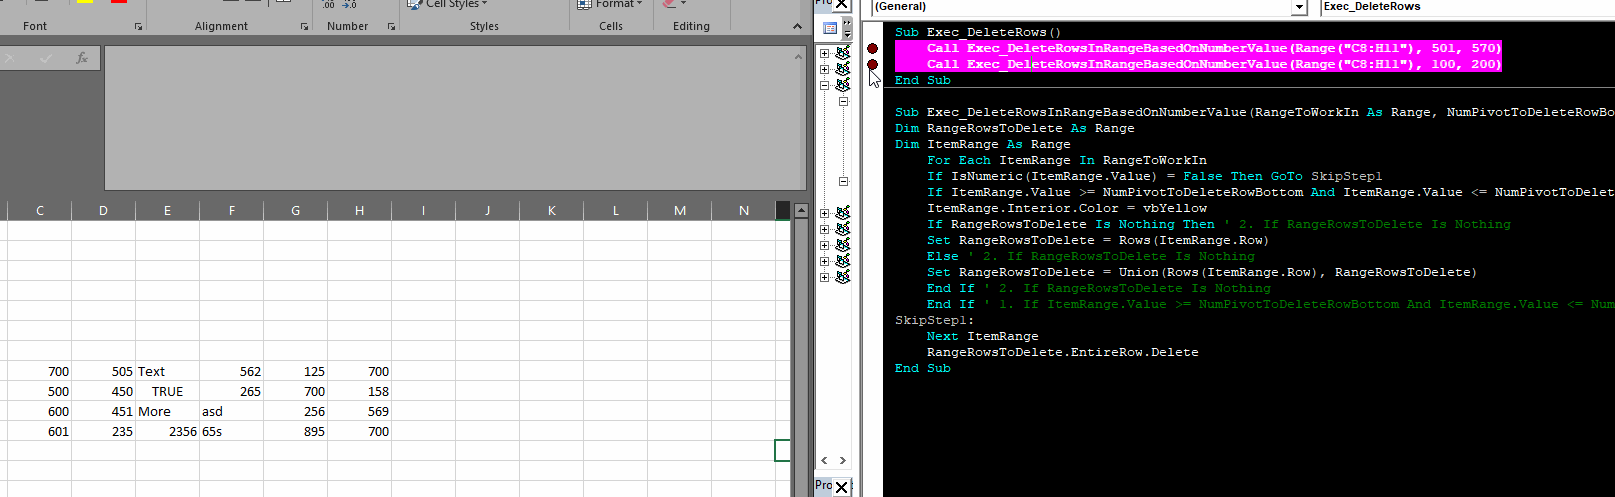
Task: Select the cell containing Text
Action: (168, 371)
